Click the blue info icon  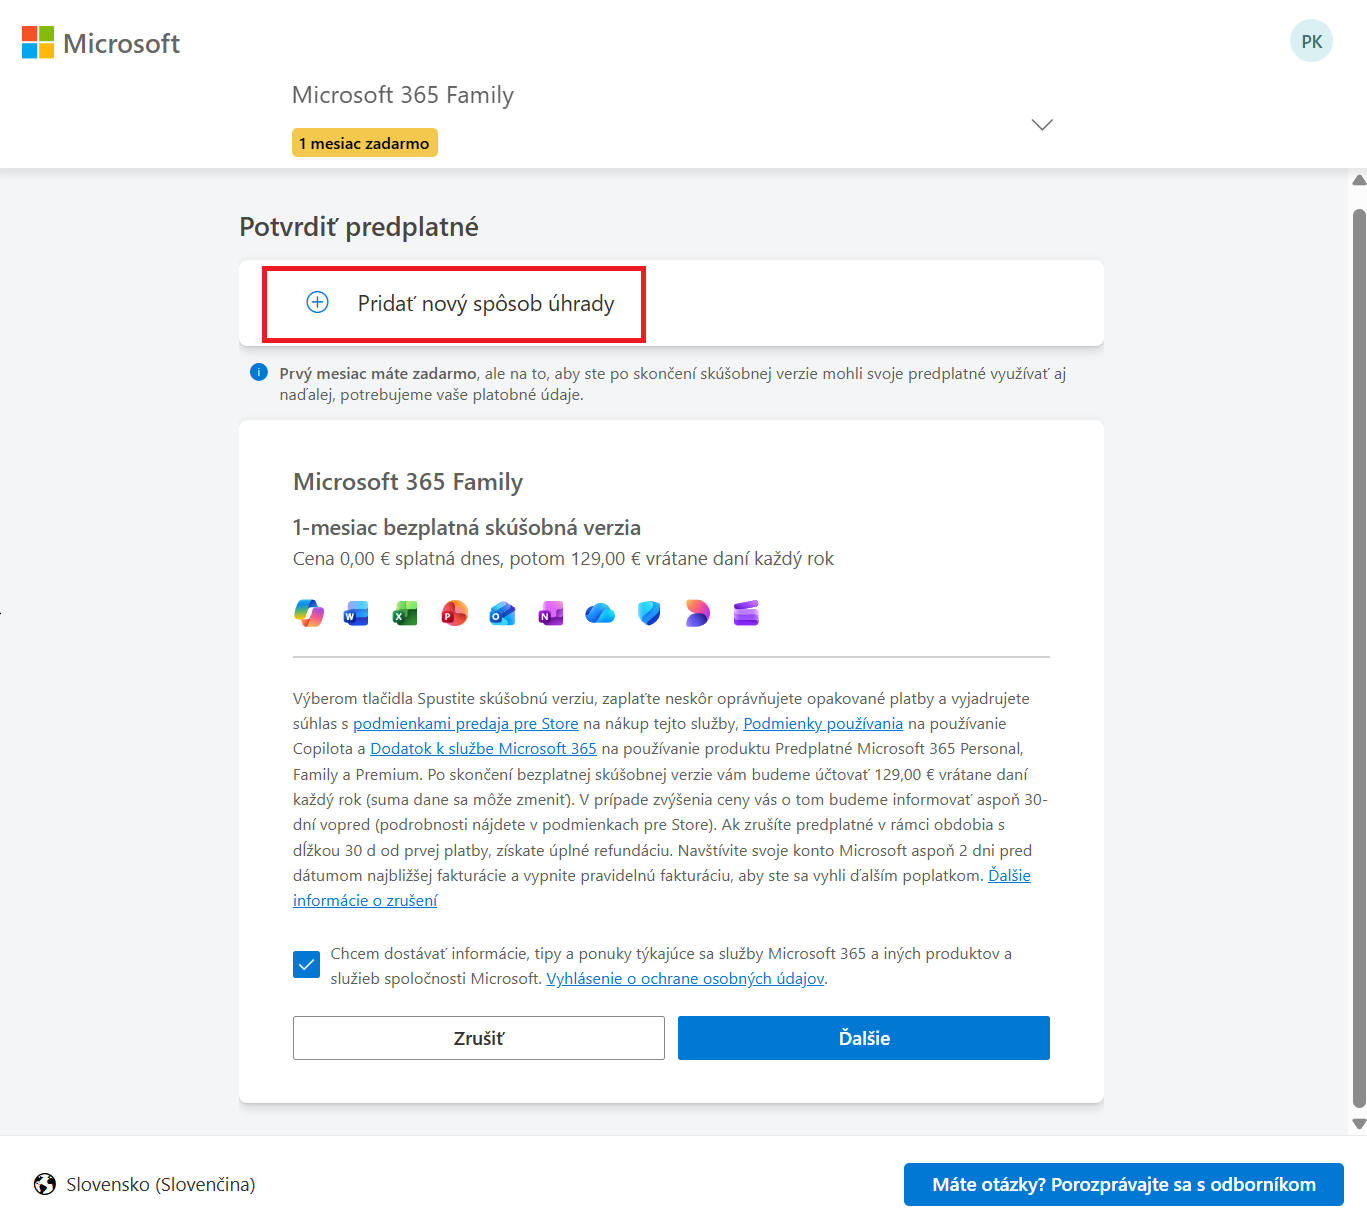[x=258, y=373]
